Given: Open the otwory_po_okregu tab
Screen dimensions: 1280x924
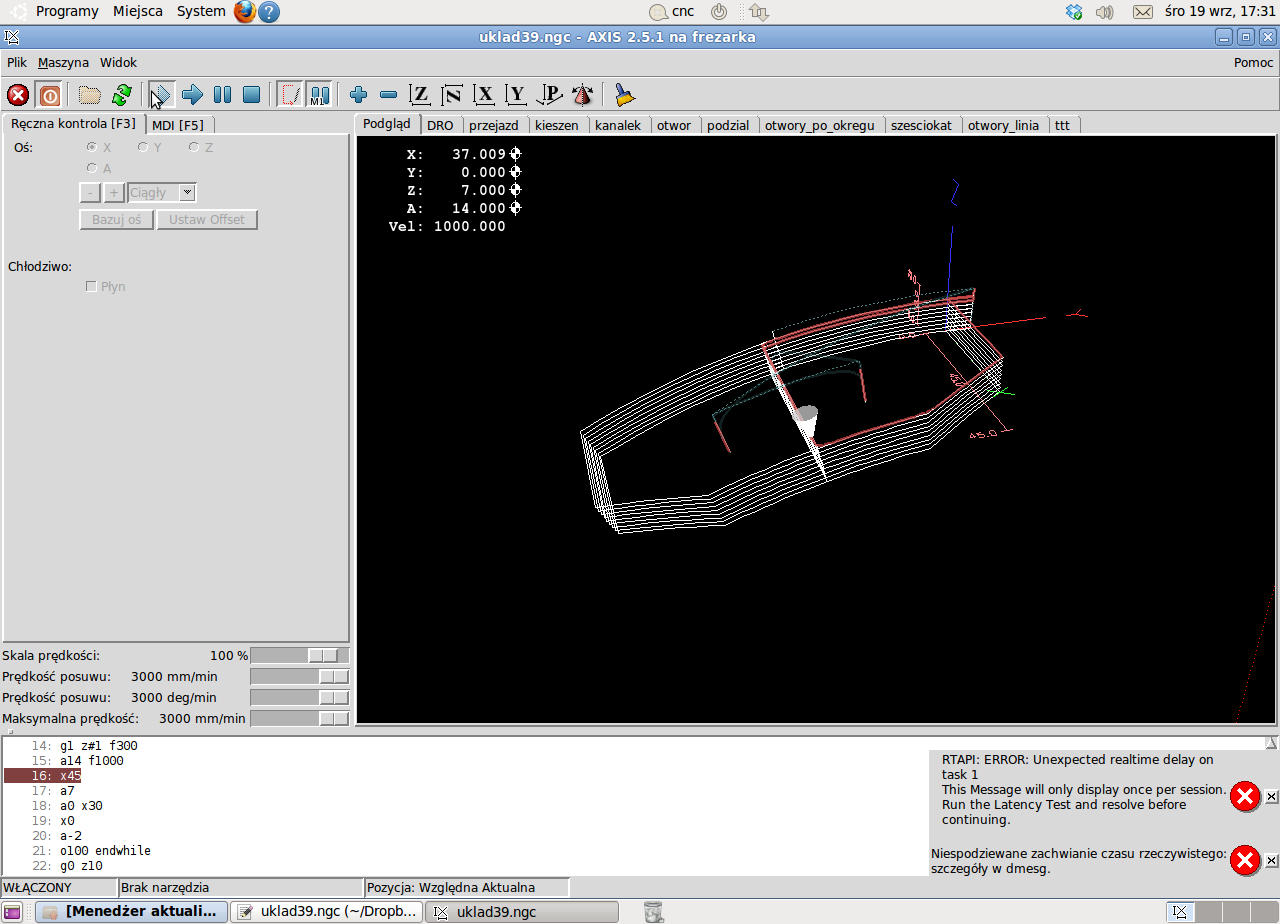Looking at the screenshot, I should [820, 125].
